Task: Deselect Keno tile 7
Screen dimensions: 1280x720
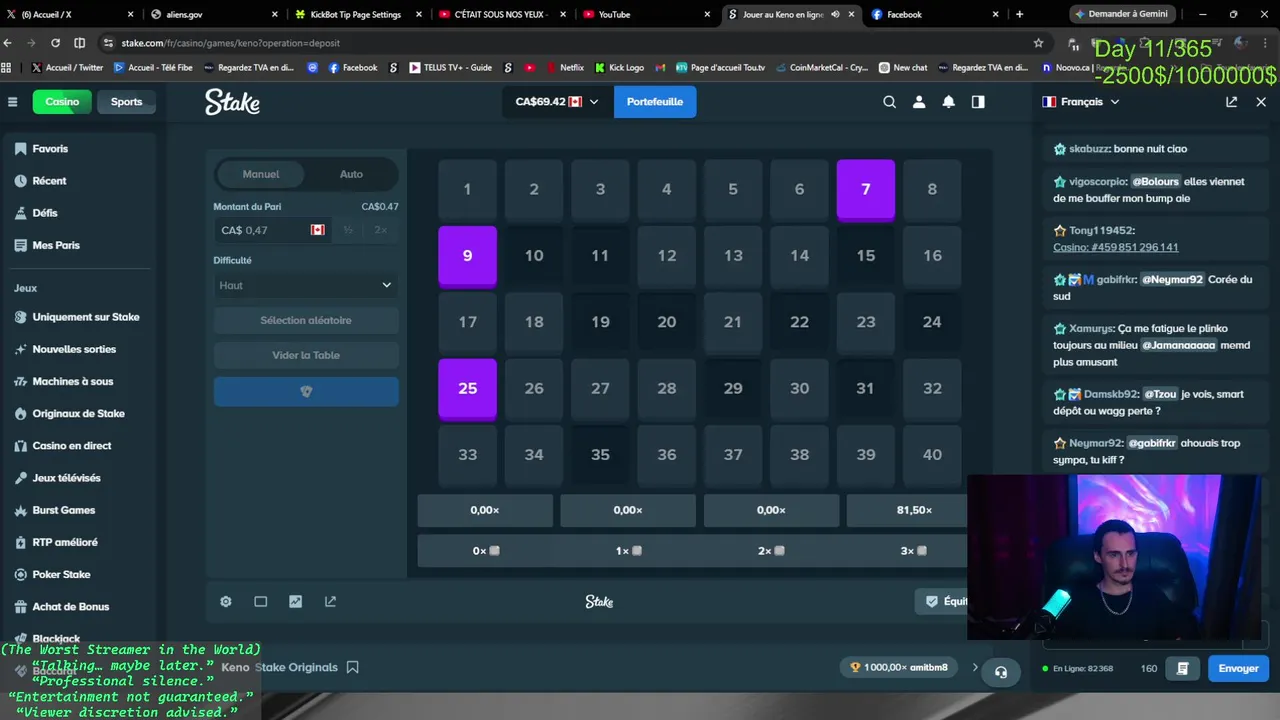Action: click(866, 189)
